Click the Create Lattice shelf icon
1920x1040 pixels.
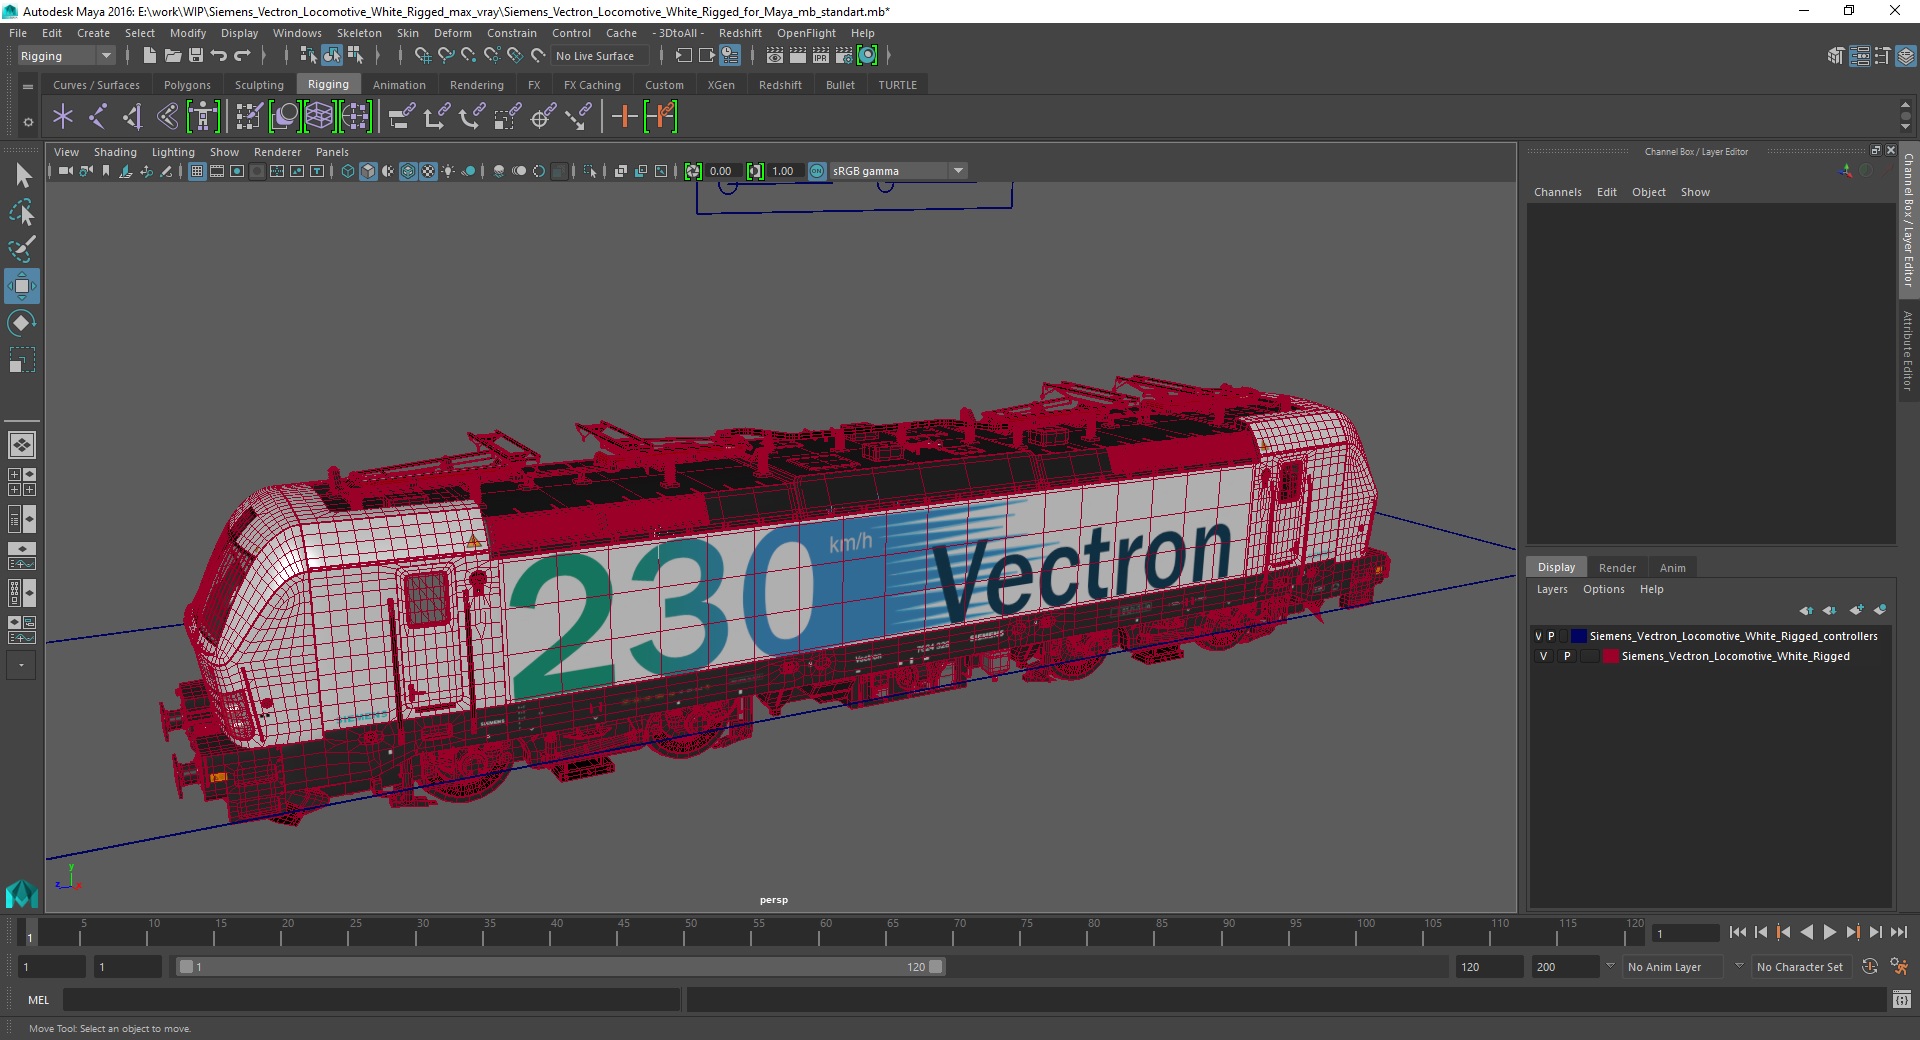pos(319,117)
